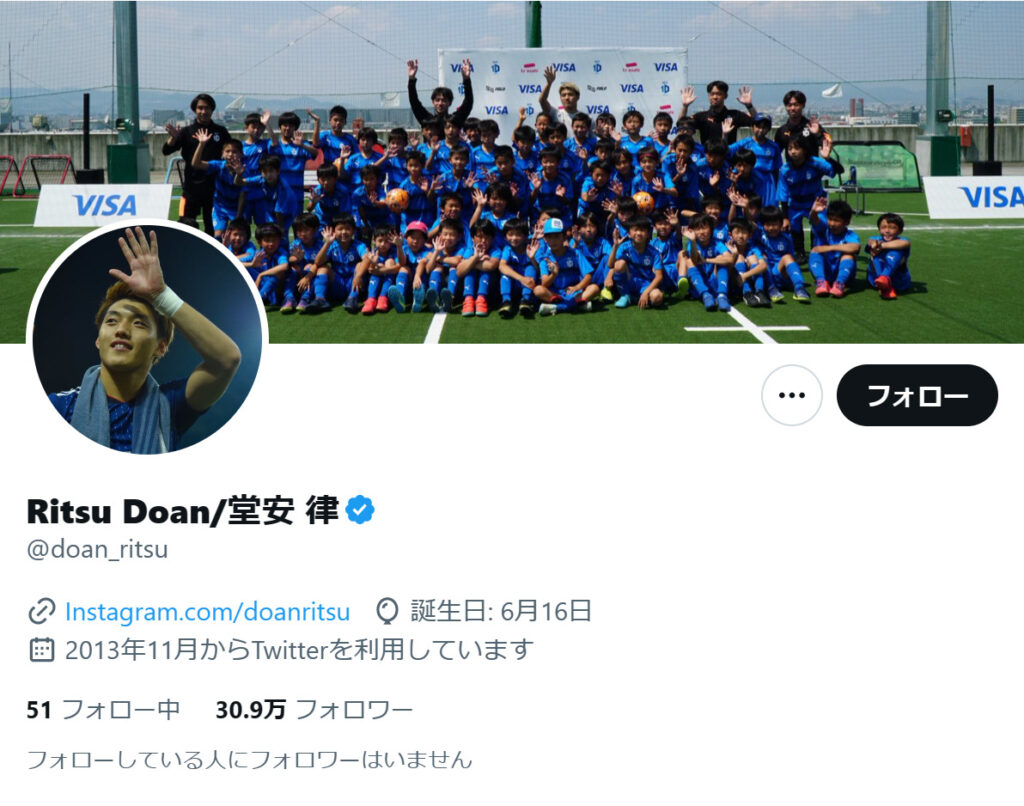Click the left VISA signboard in banner
Viewport: 1024px width, 806px height.
coord(103,205)
